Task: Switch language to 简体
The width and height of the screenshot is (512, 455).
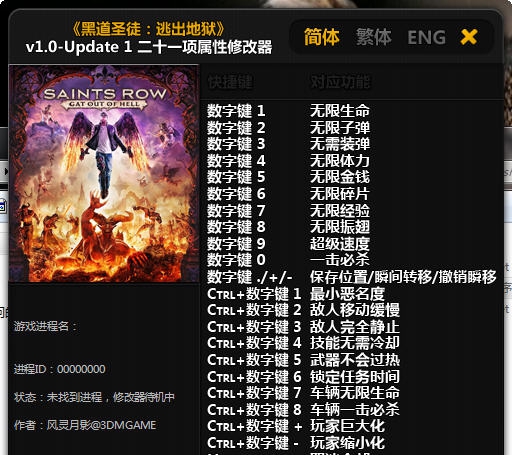Action: pos(322,37)
